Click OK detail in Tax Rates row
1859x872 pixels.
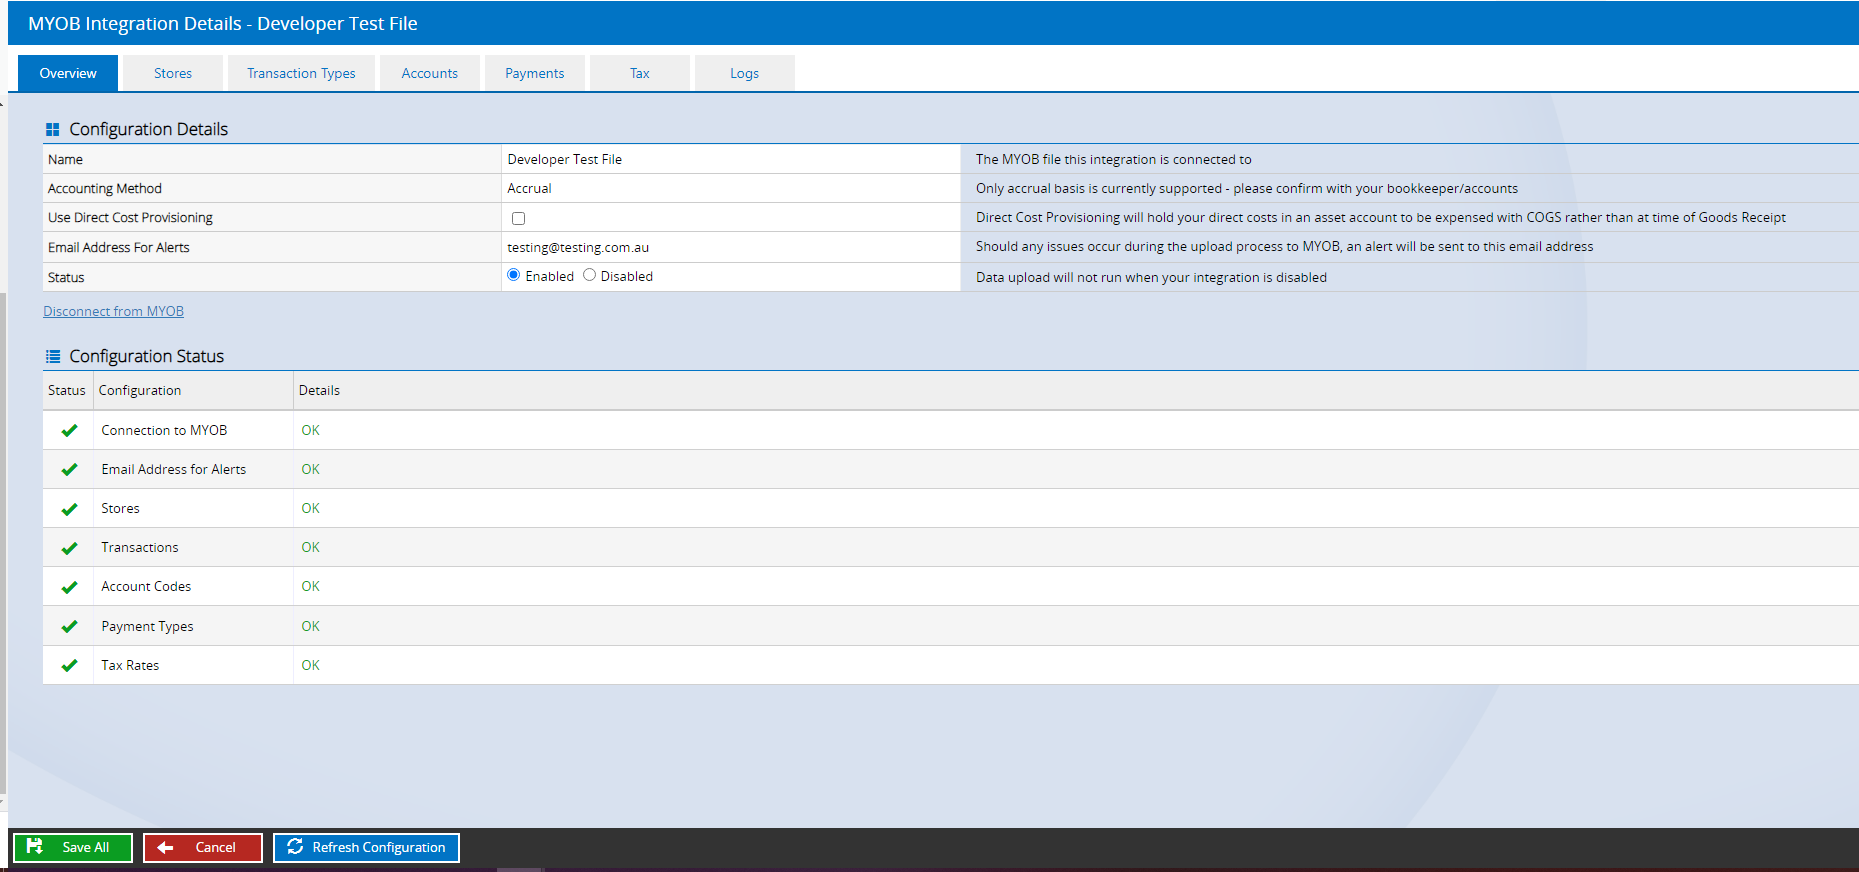(x=311, y=665)
